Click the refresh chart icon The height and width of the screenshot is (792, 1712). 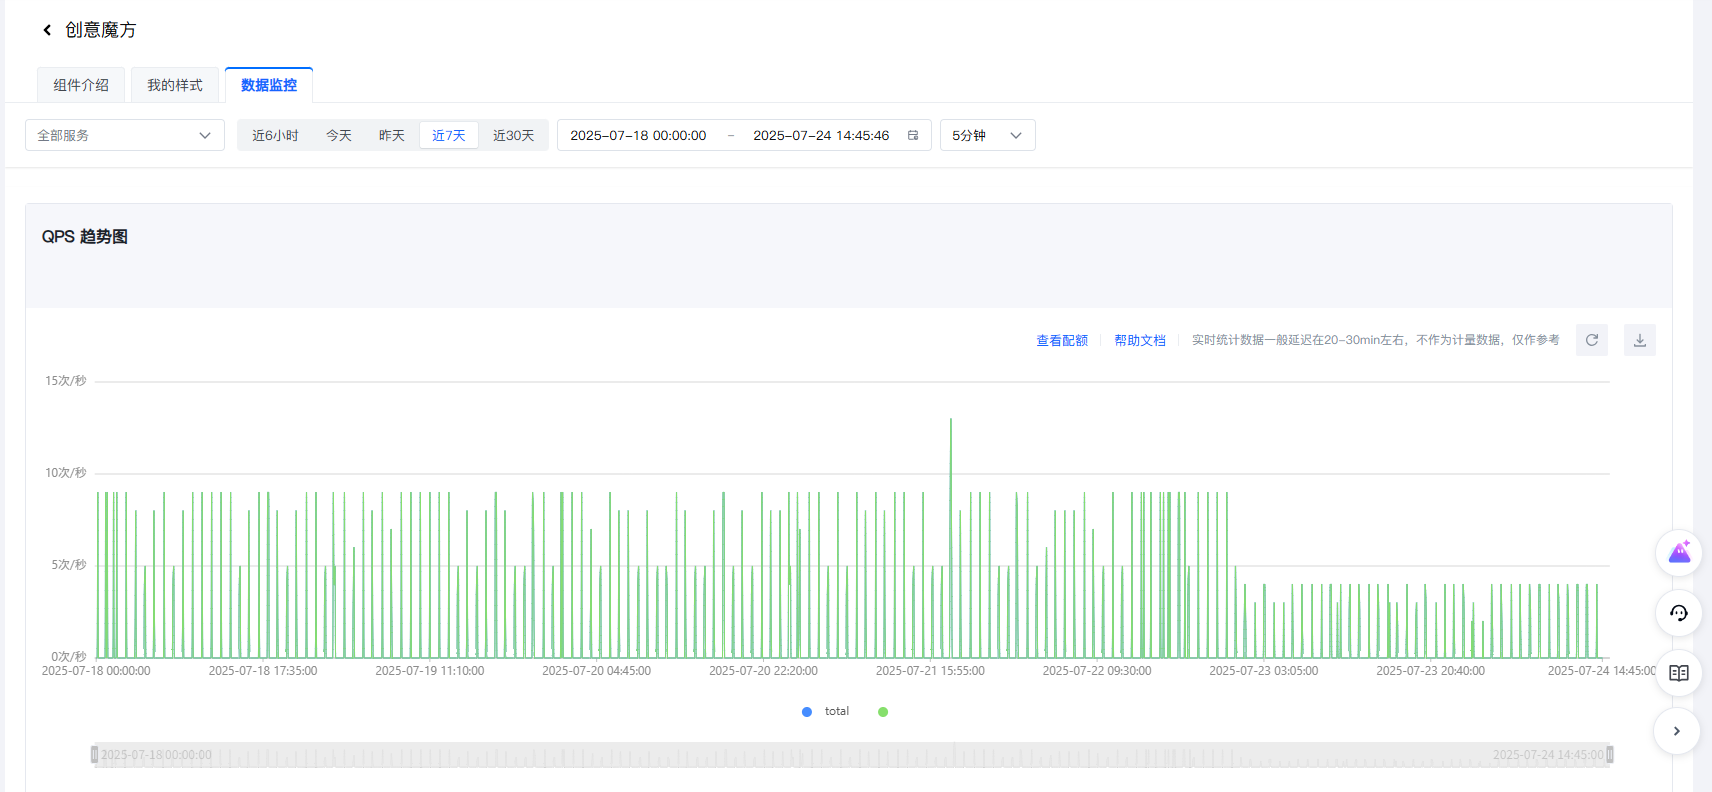(1591, 340)
